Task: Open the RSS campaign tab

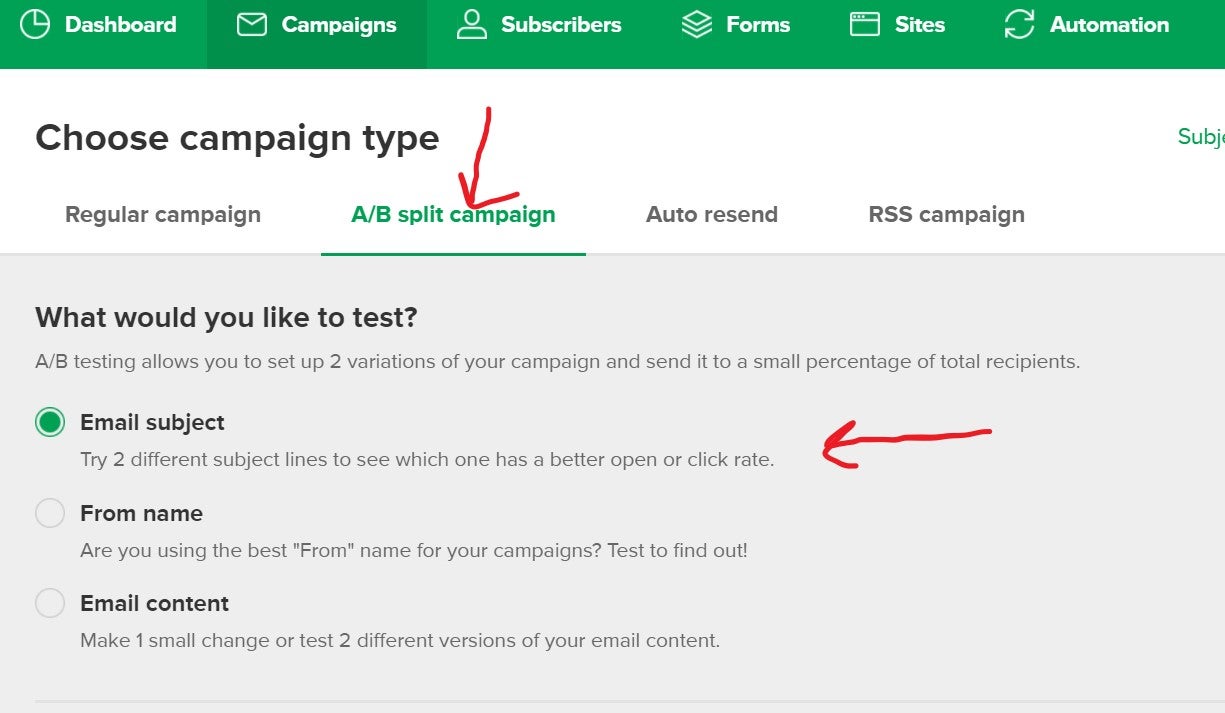Action: (946, 214)
